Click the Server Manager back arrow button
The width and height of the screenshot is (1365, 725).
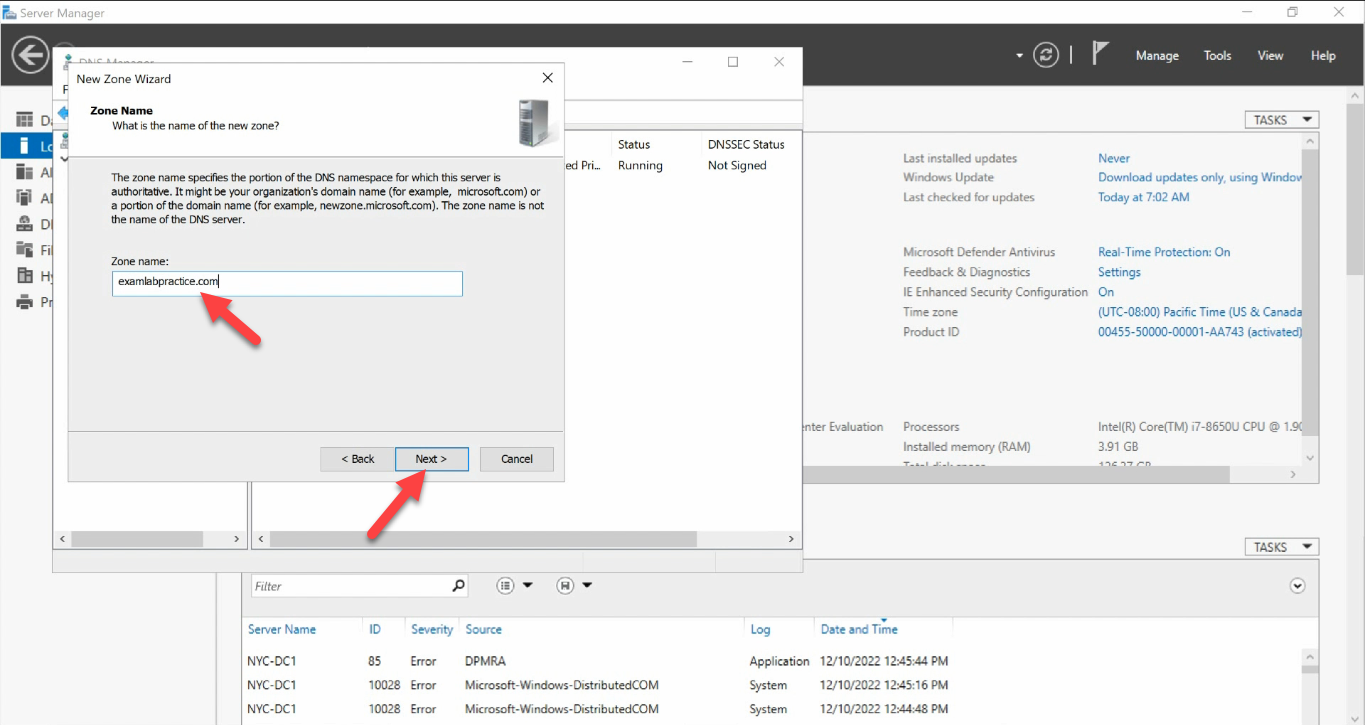coord(31,54)
